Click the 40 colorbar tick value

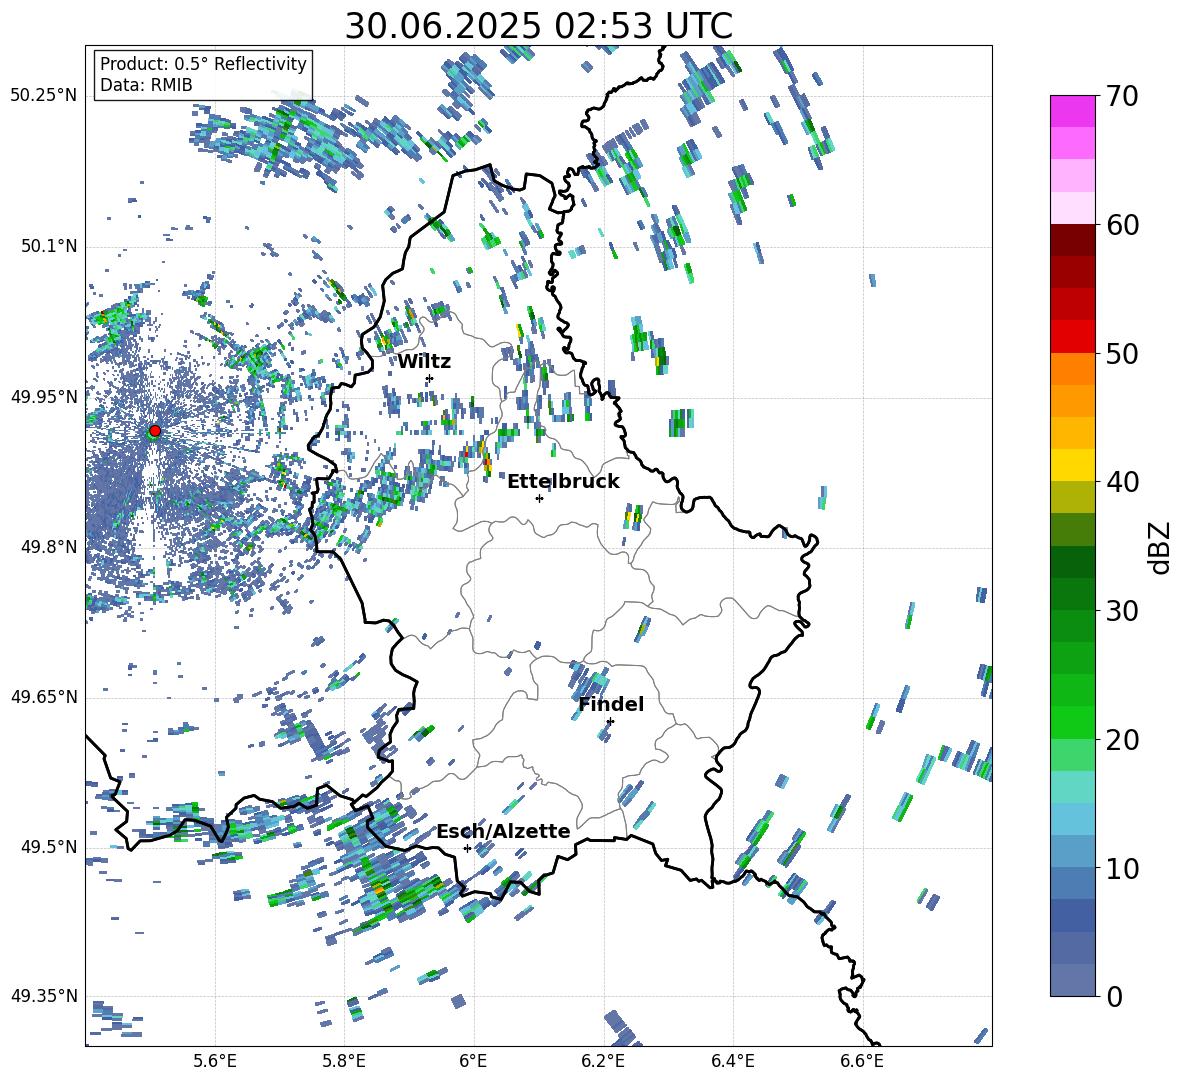click(1122, 482)
